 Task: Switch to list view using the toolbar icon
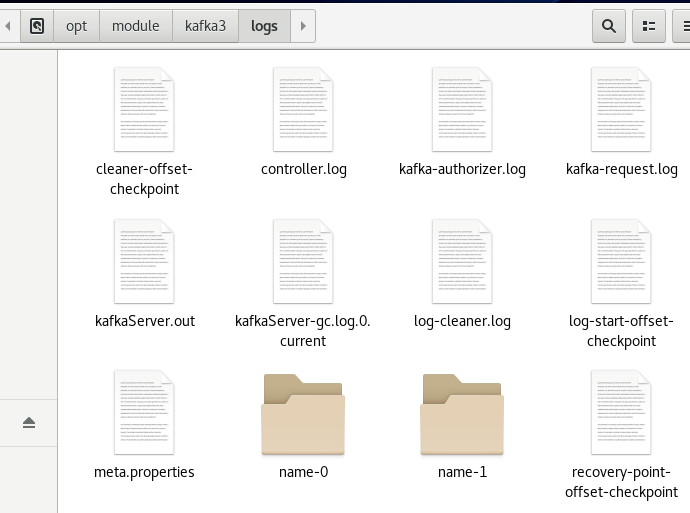[649, 26]
